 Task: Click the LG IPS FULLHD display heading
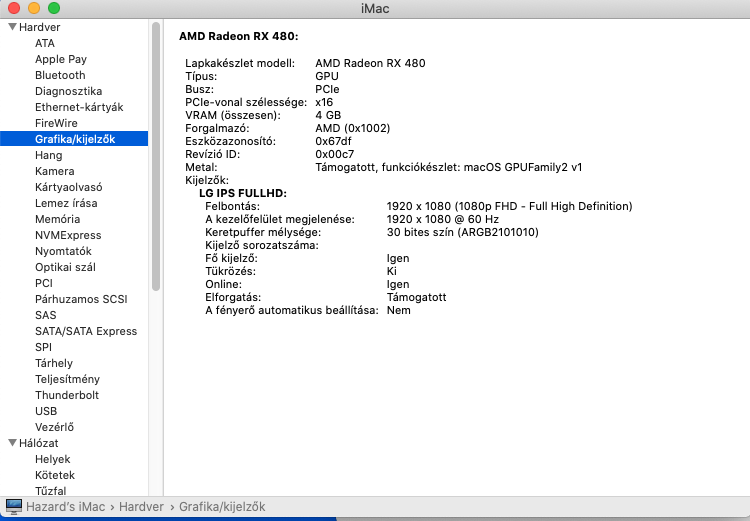tap(243, 193)
